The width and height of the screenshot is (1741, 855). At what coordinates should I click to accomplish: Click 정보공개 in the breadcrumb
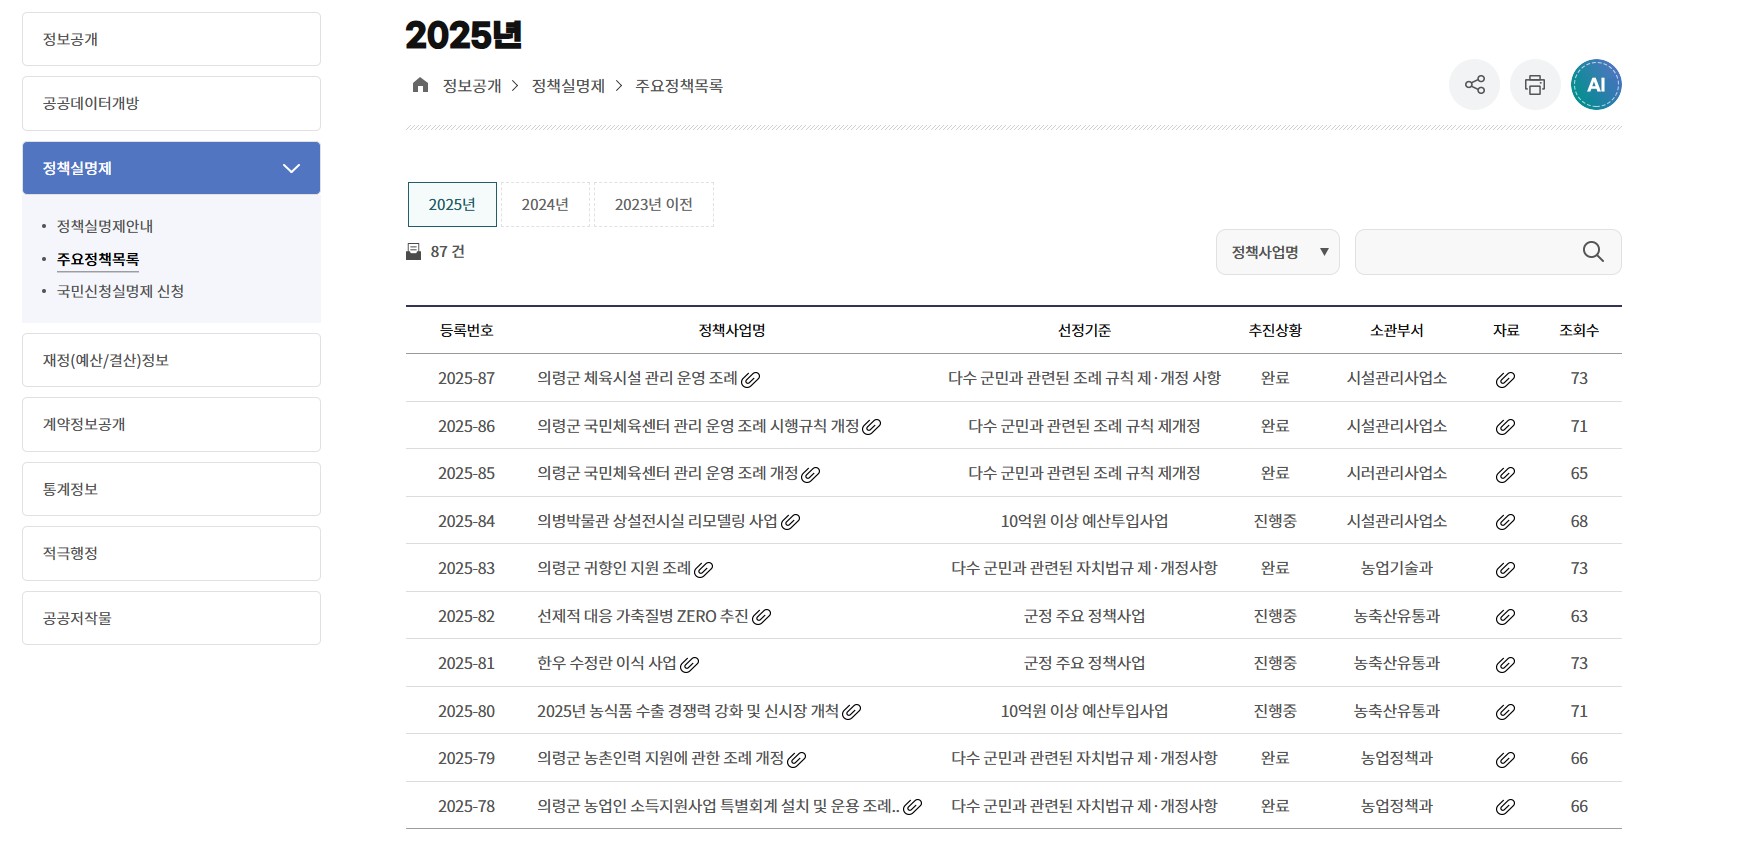click(x=472, y=86)
